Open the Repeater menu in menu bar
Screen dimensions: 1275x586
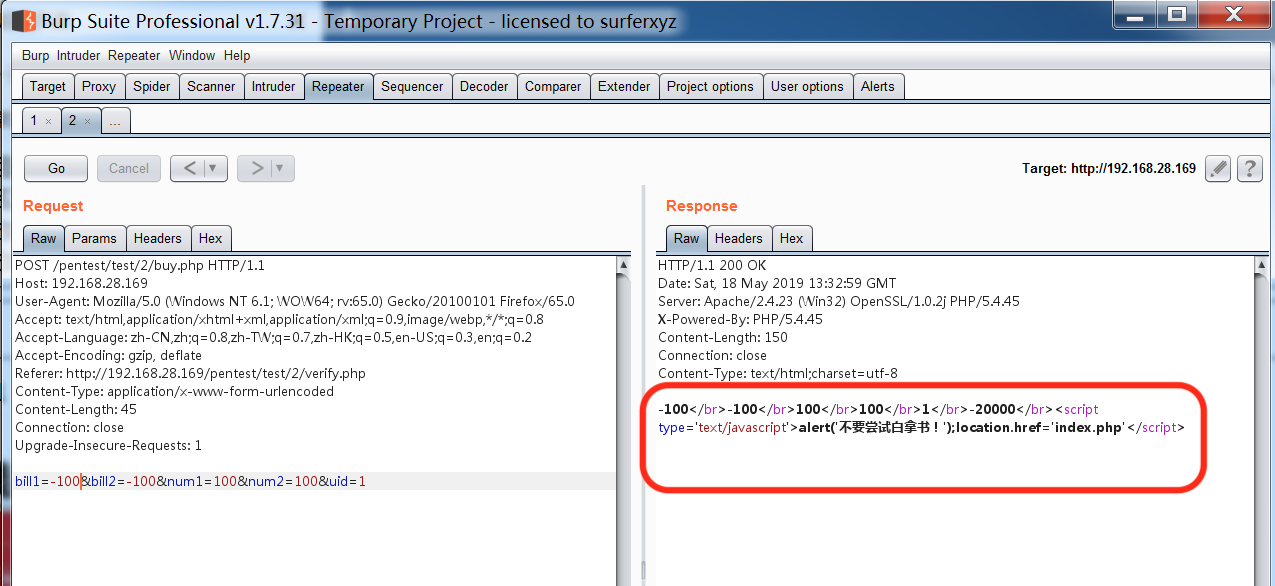click(134, 56)
